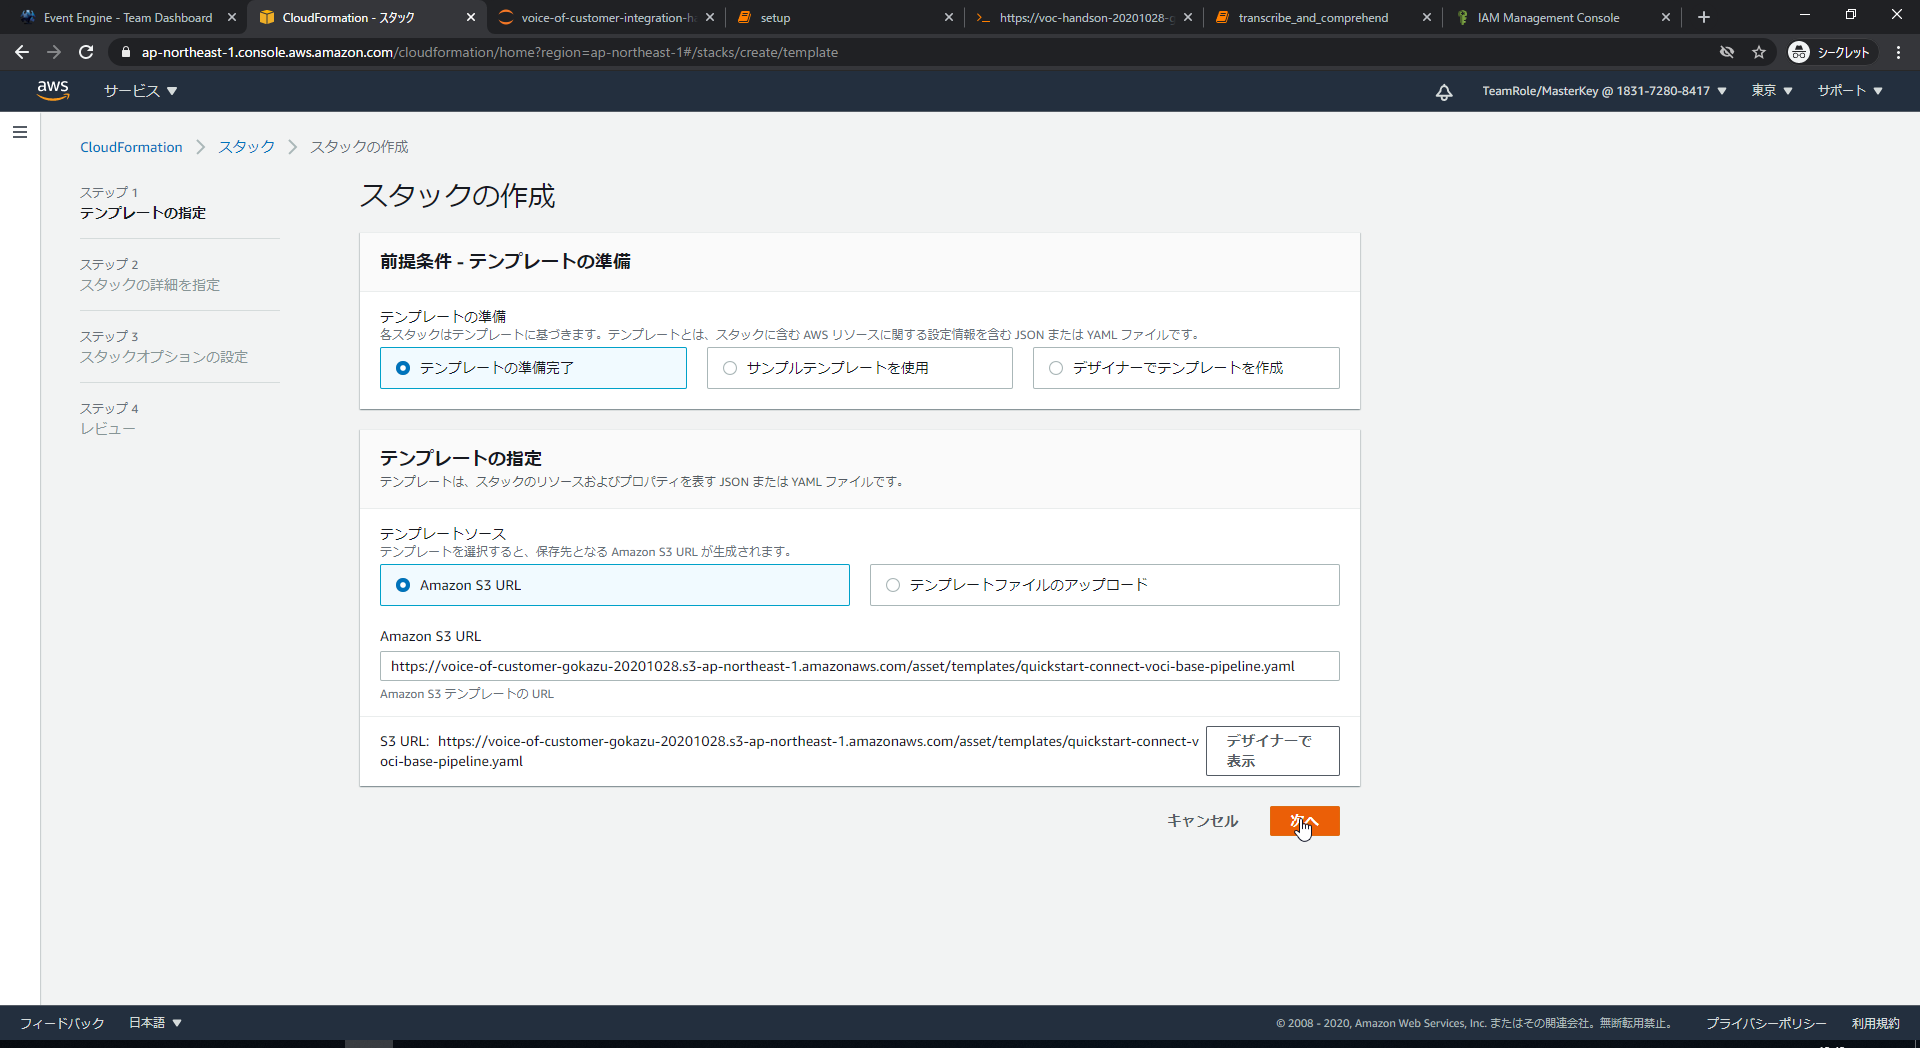Click the site lock icon in address bar

point(126,52)
